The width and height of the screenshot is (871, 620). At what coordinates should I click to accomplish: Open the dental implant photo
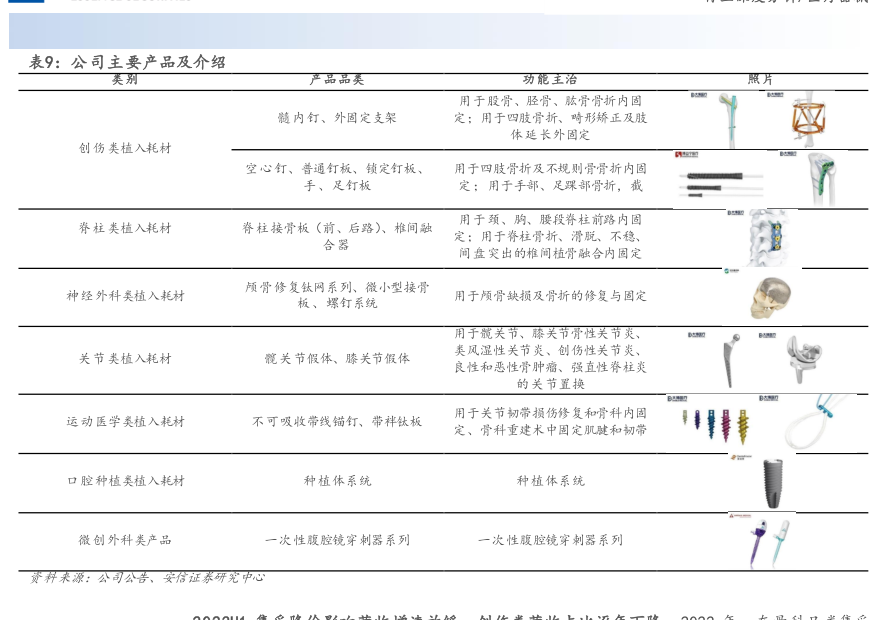pos(762,482)
